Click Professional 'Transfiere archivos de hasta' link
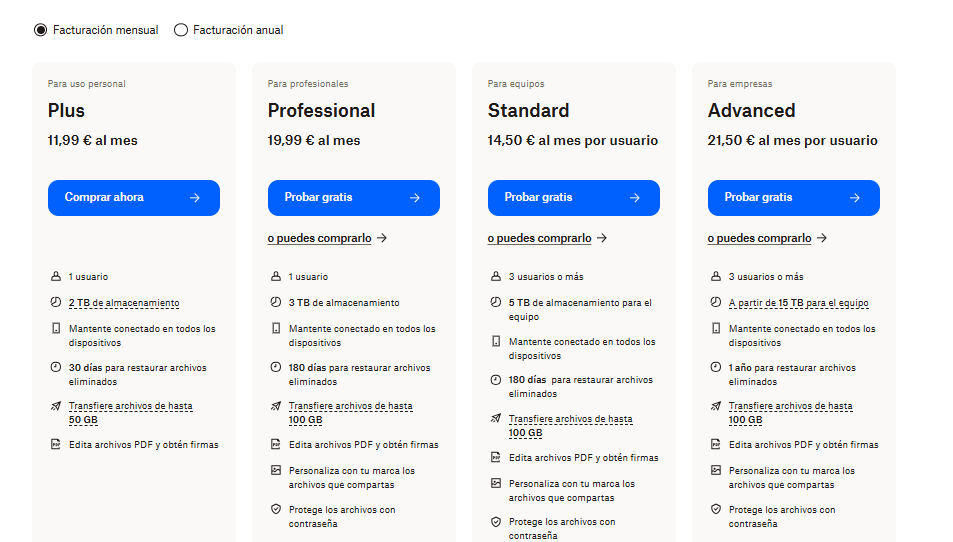This screenshot has width=953, height=542. (350, 406)
